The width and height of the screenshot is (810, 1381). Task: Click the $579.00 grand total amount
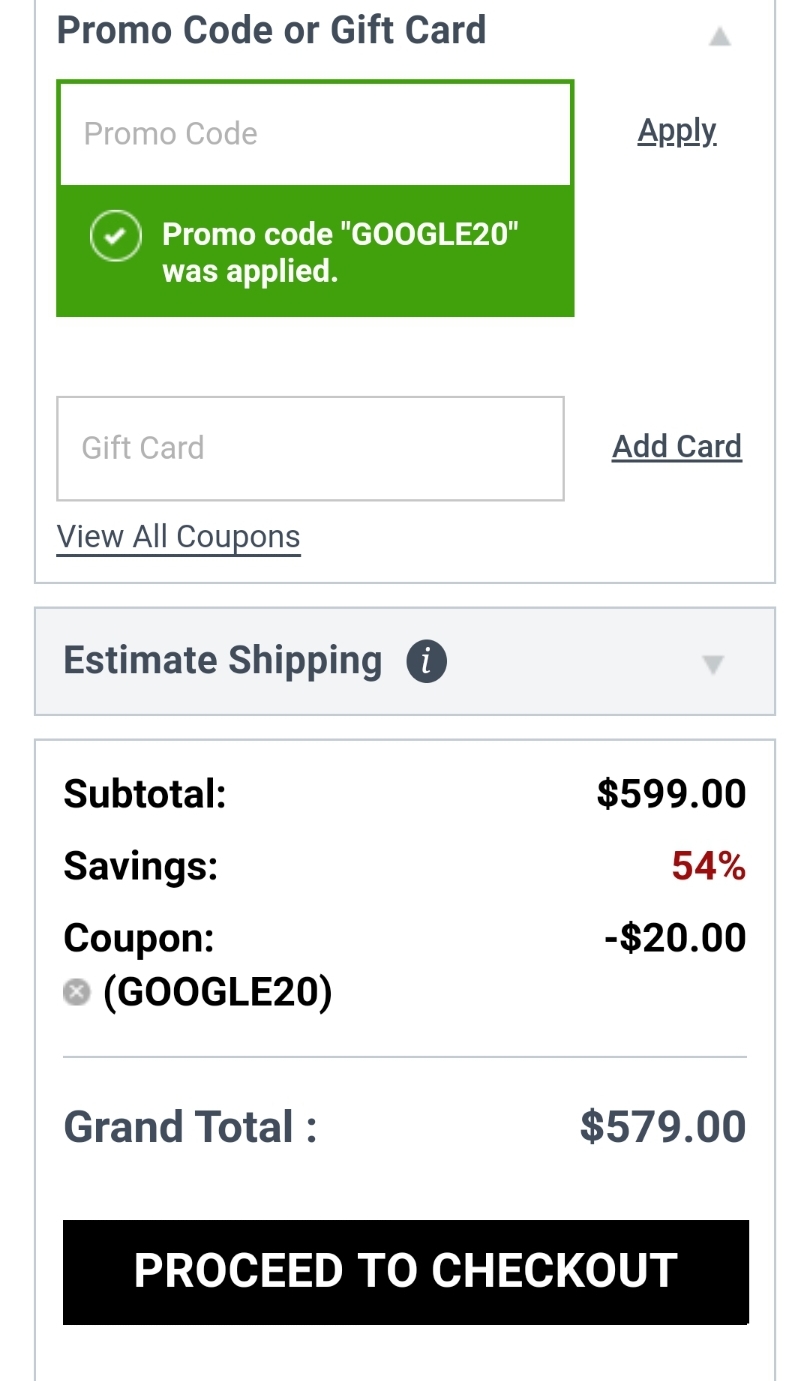(x=663, y=1127)
